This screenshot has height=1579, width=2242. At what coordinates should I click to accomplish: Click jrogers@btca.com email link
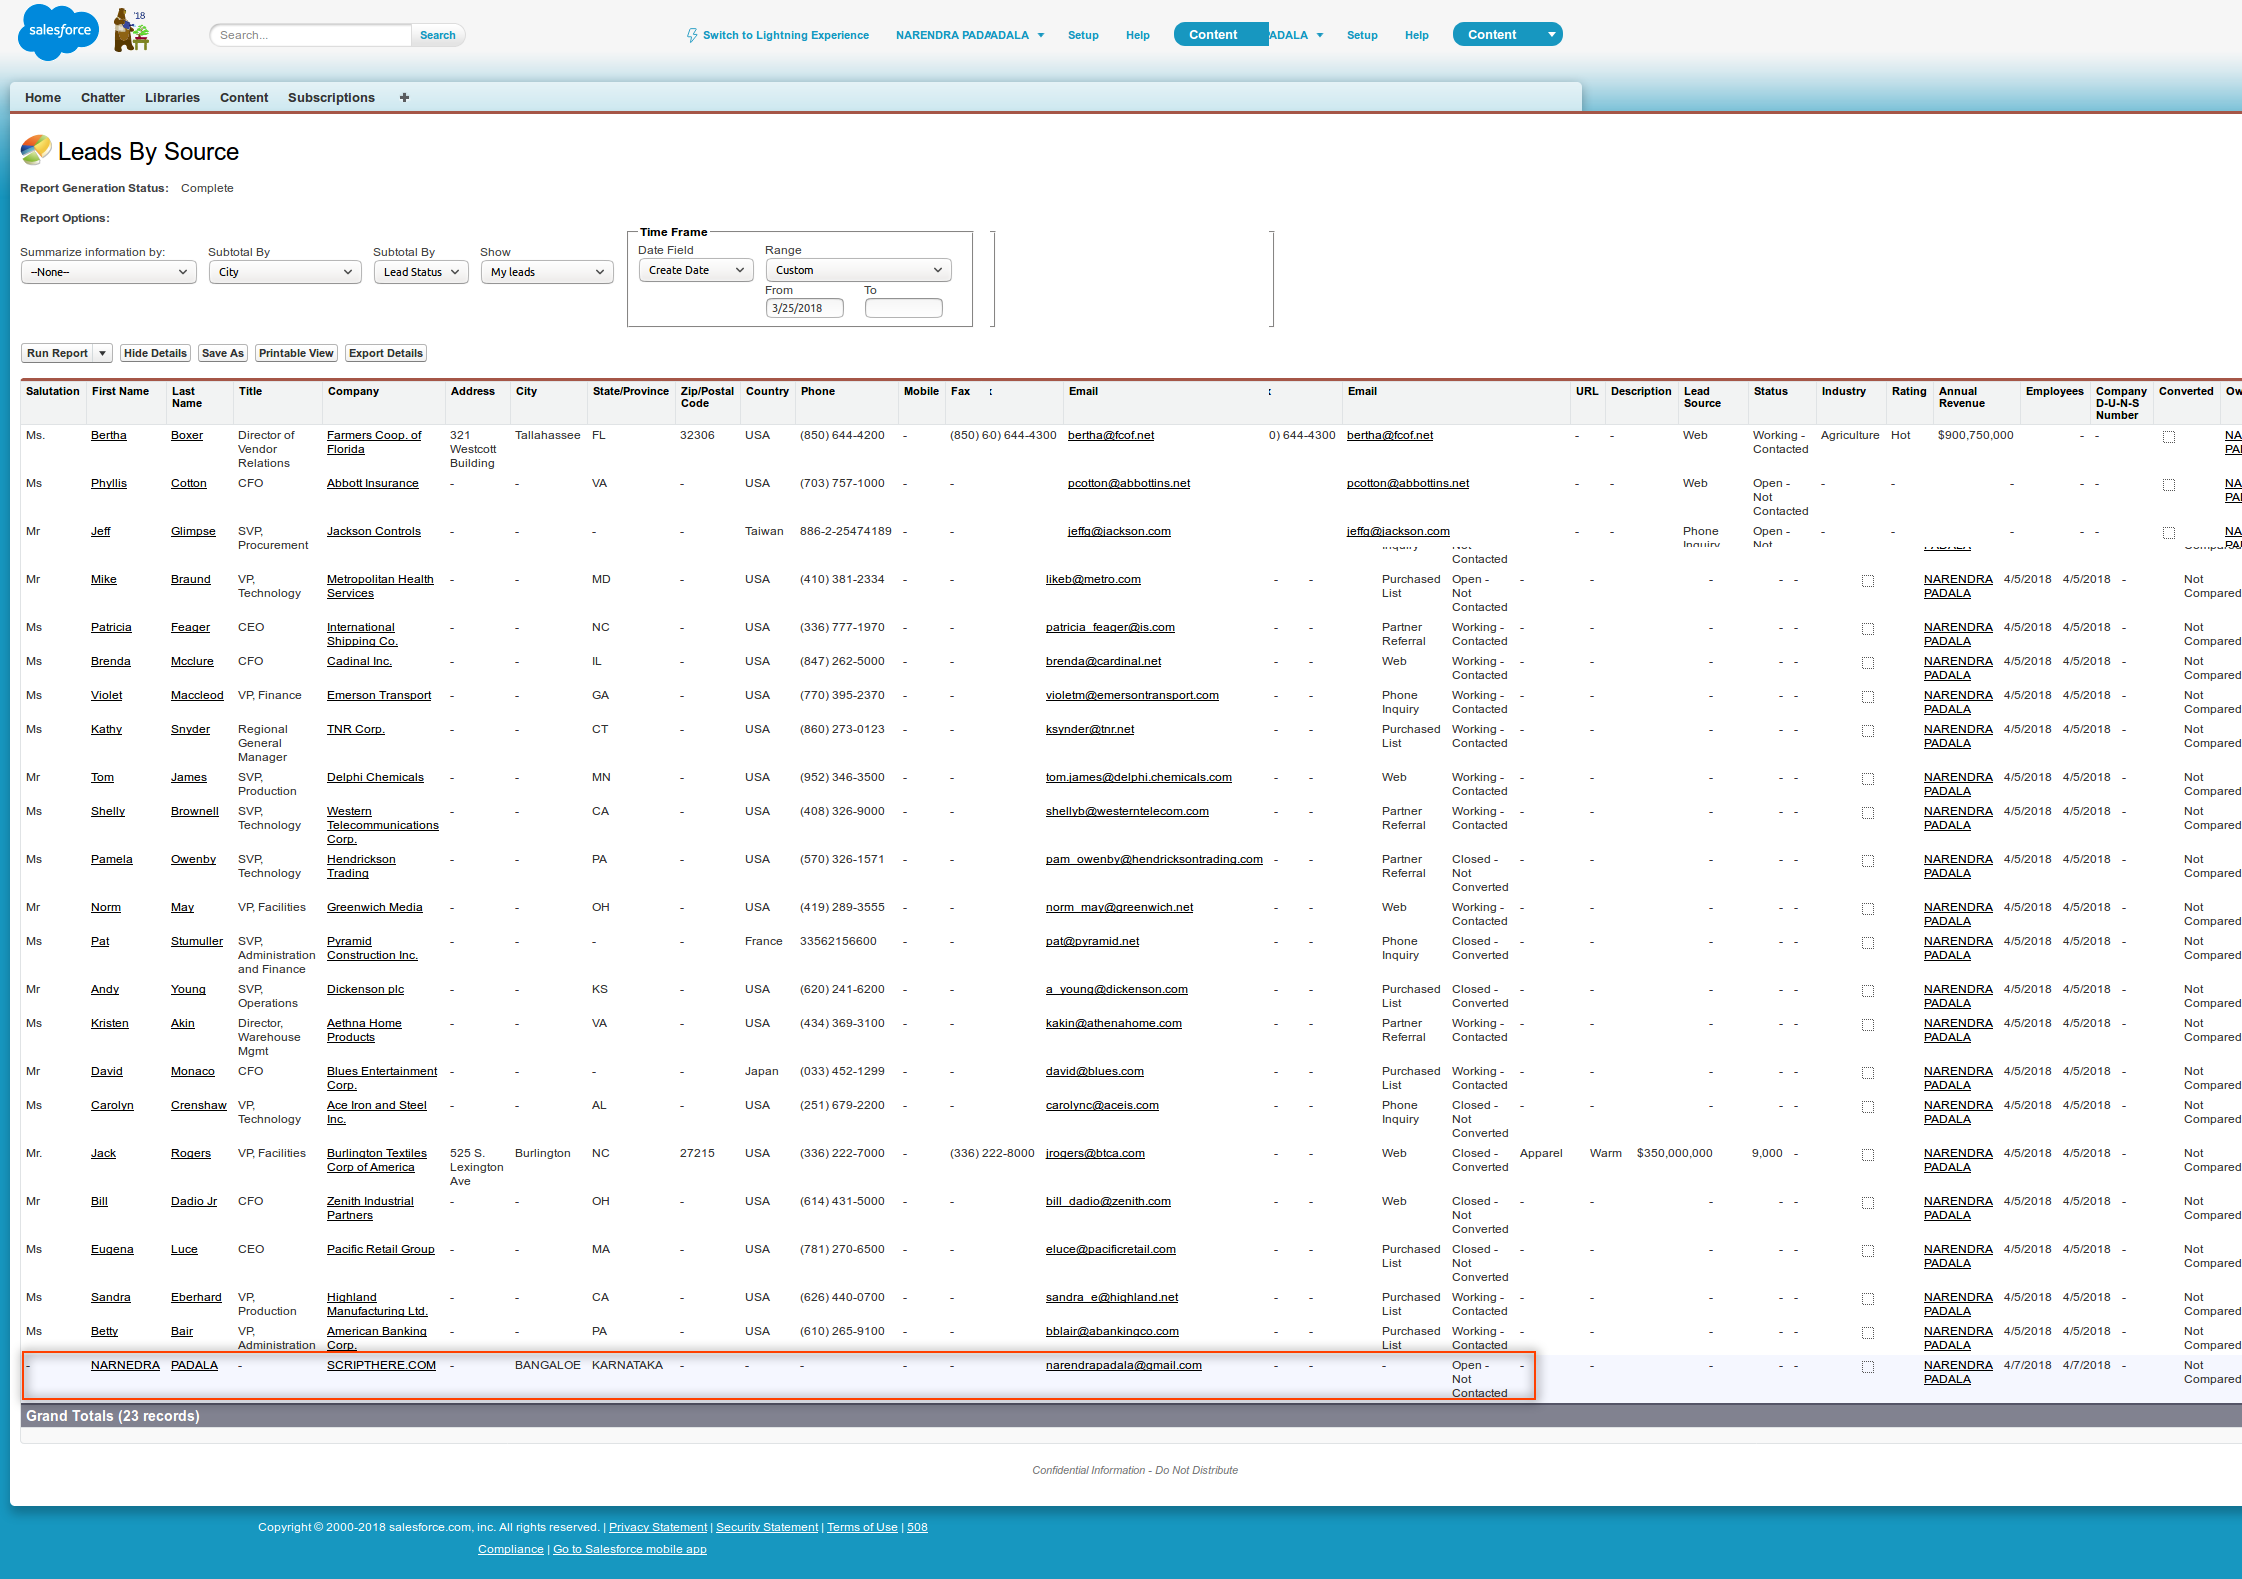pyautogui.click(x=1095, y=1153)
